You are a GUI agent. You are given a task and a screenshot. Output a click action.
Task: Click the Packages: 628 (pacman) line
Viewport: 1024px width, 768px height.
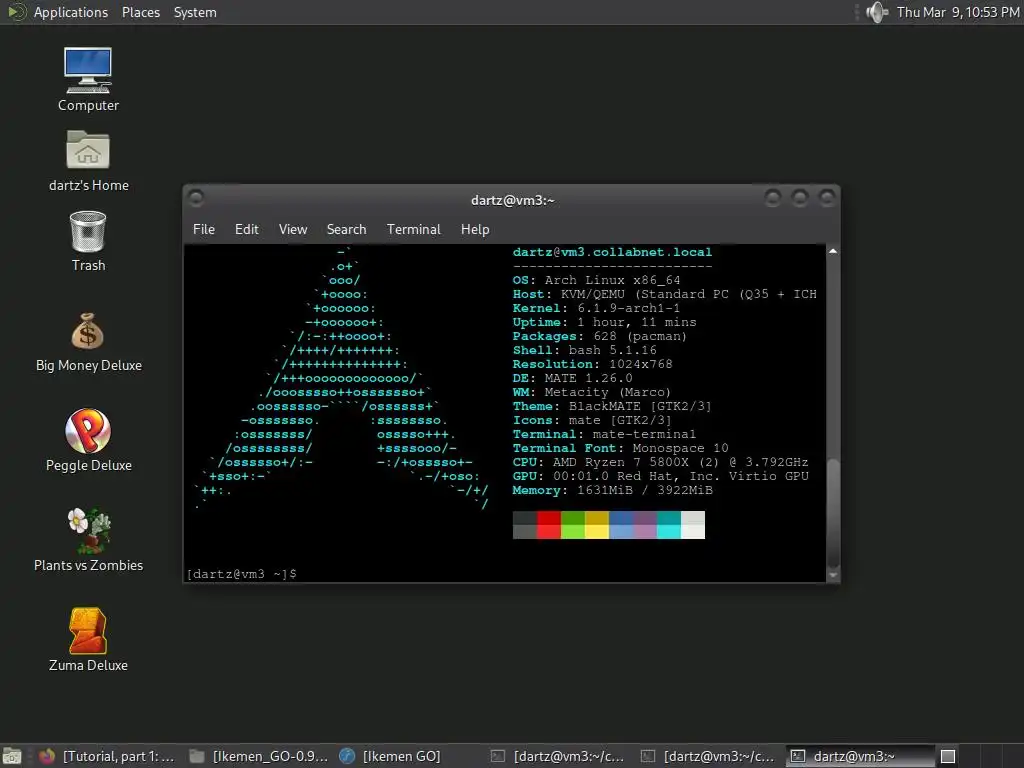600,336
